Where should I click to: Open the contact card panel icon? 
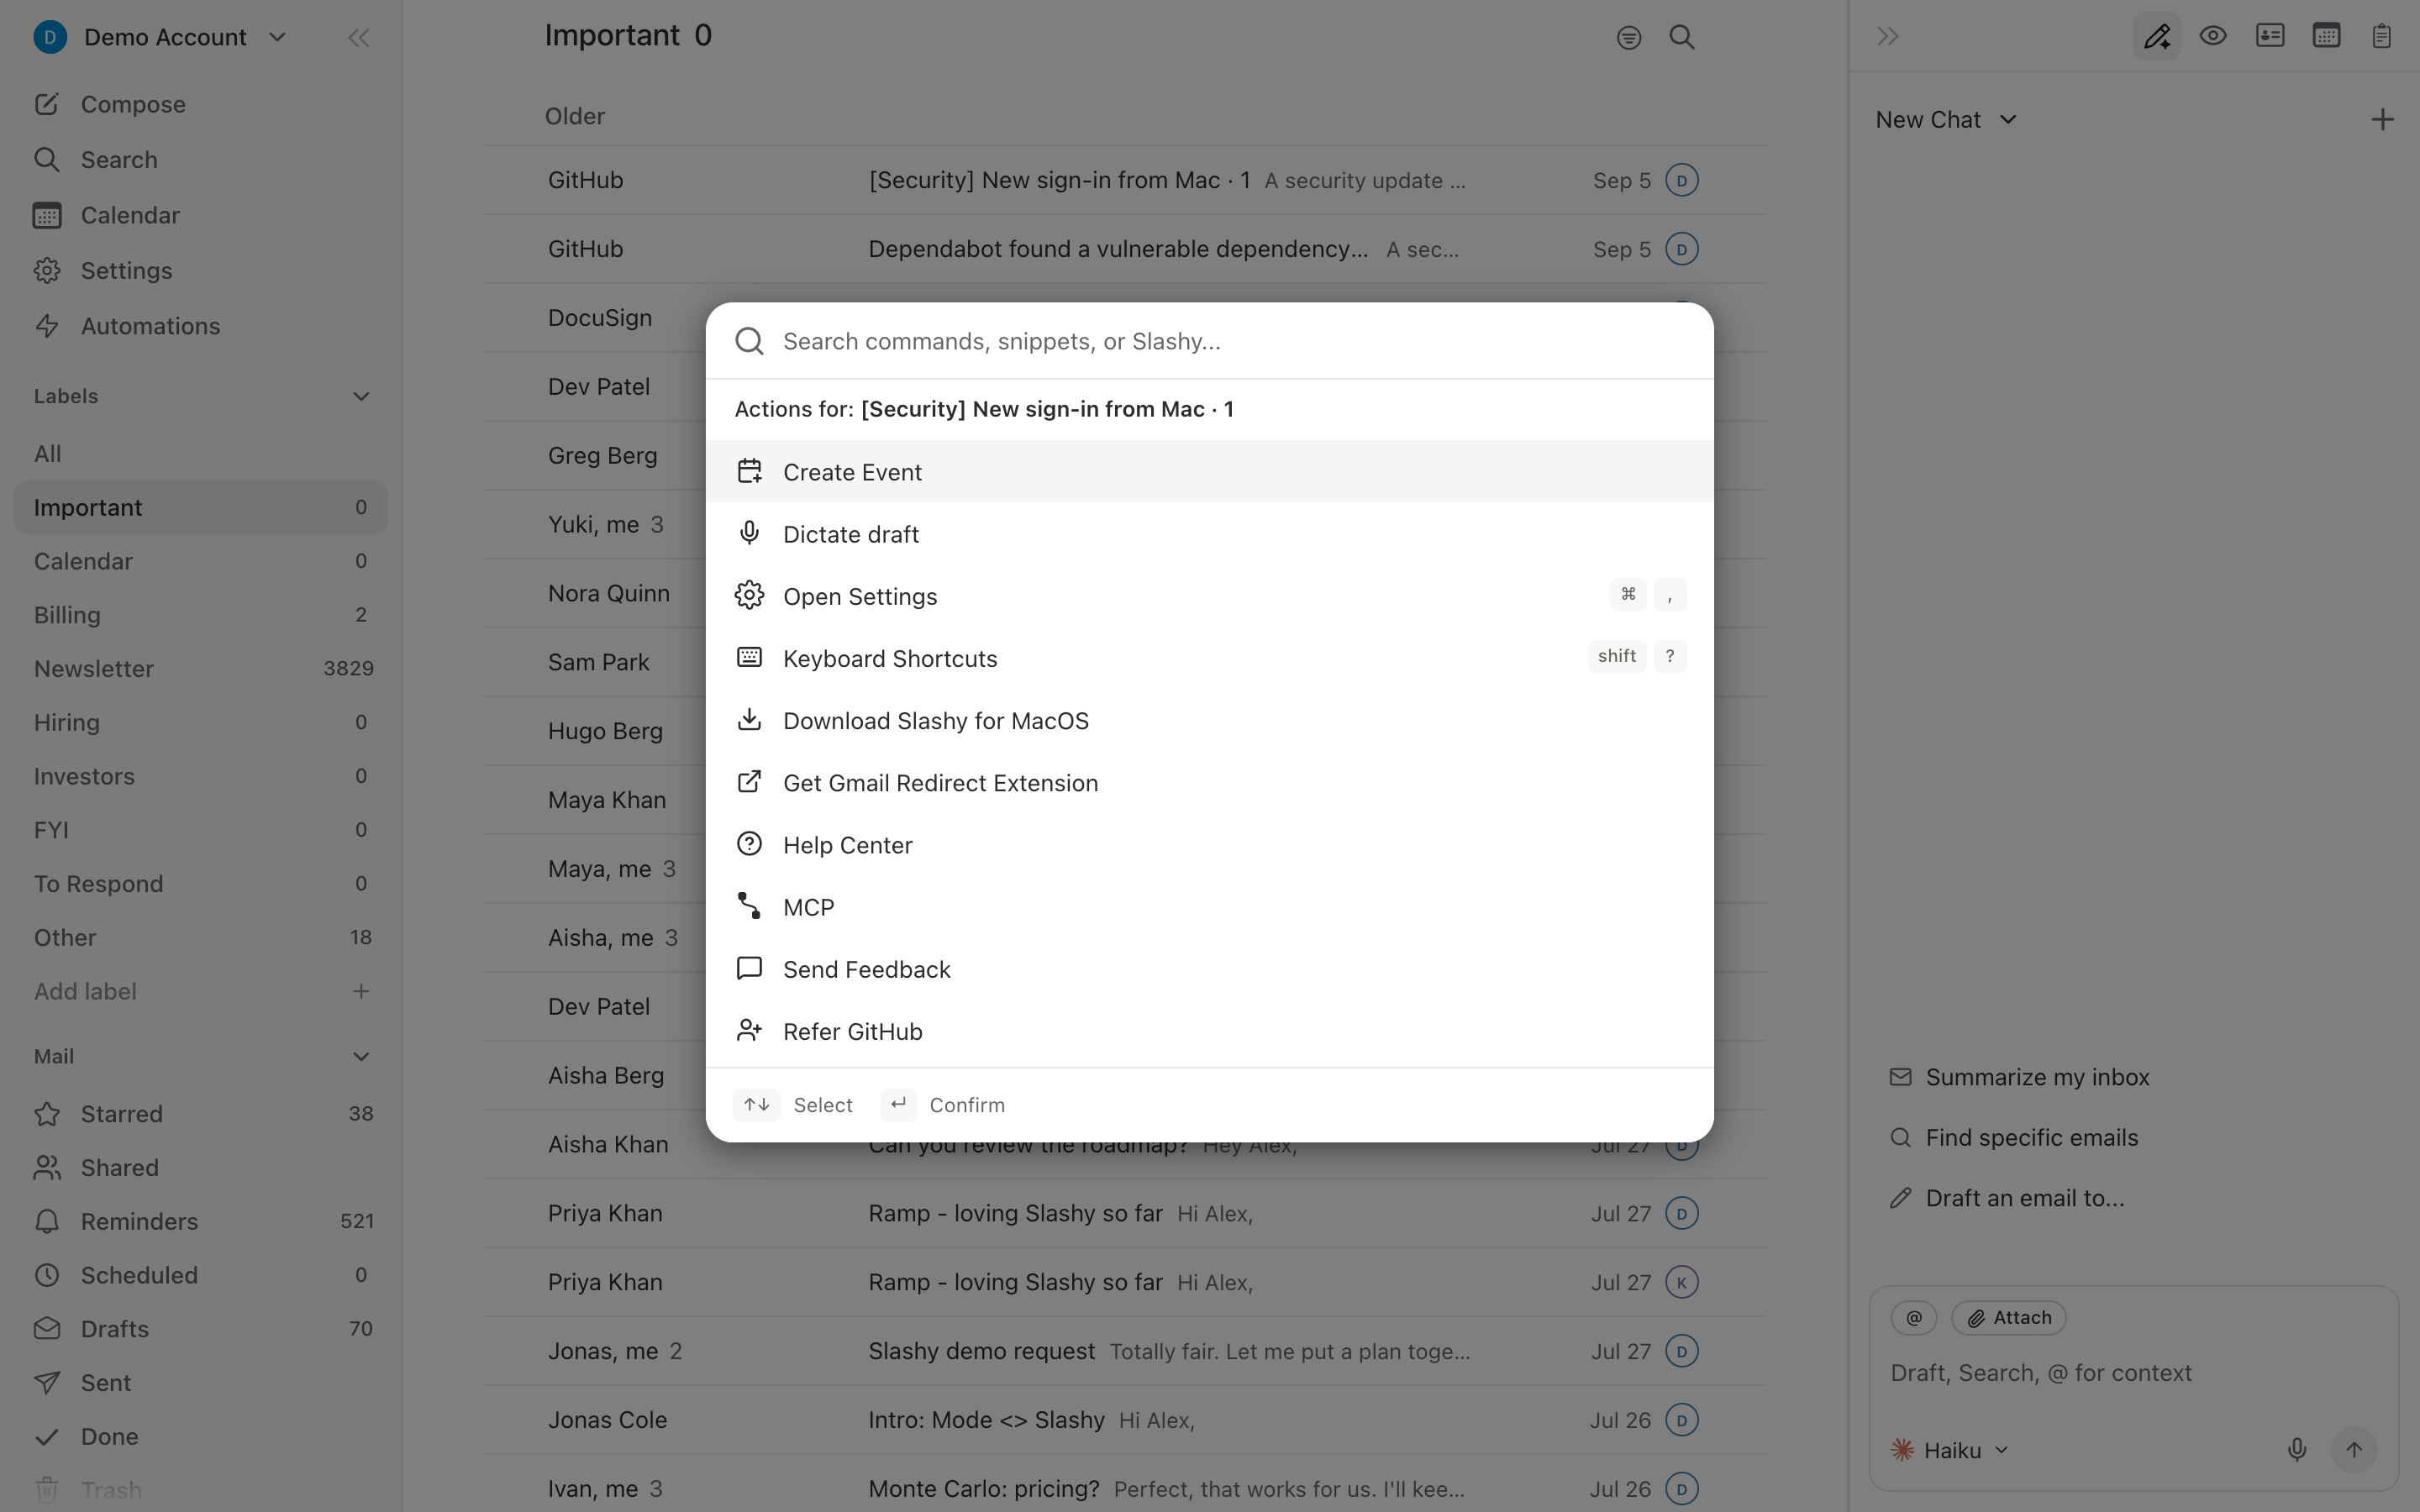point(2270,36)
